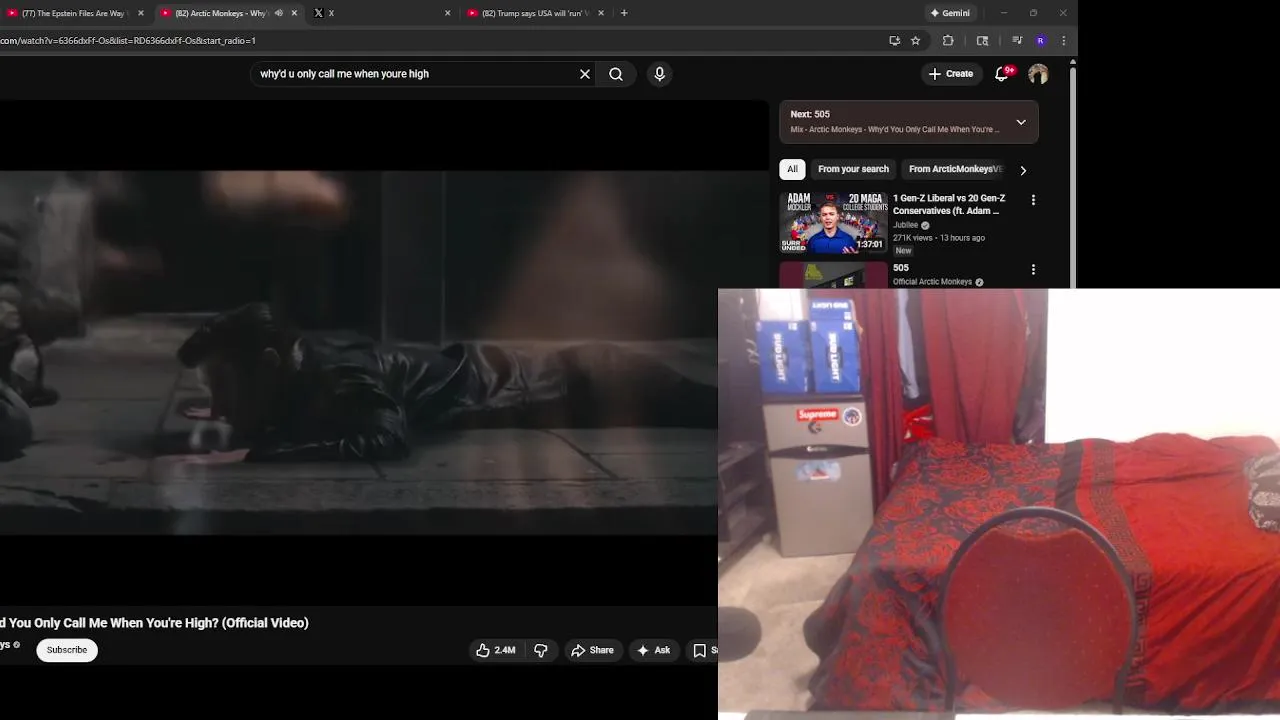This screenshot has width=1280, height=720.
Task: Open the tab search icon in the toolbar
Action: pos(982,41)
